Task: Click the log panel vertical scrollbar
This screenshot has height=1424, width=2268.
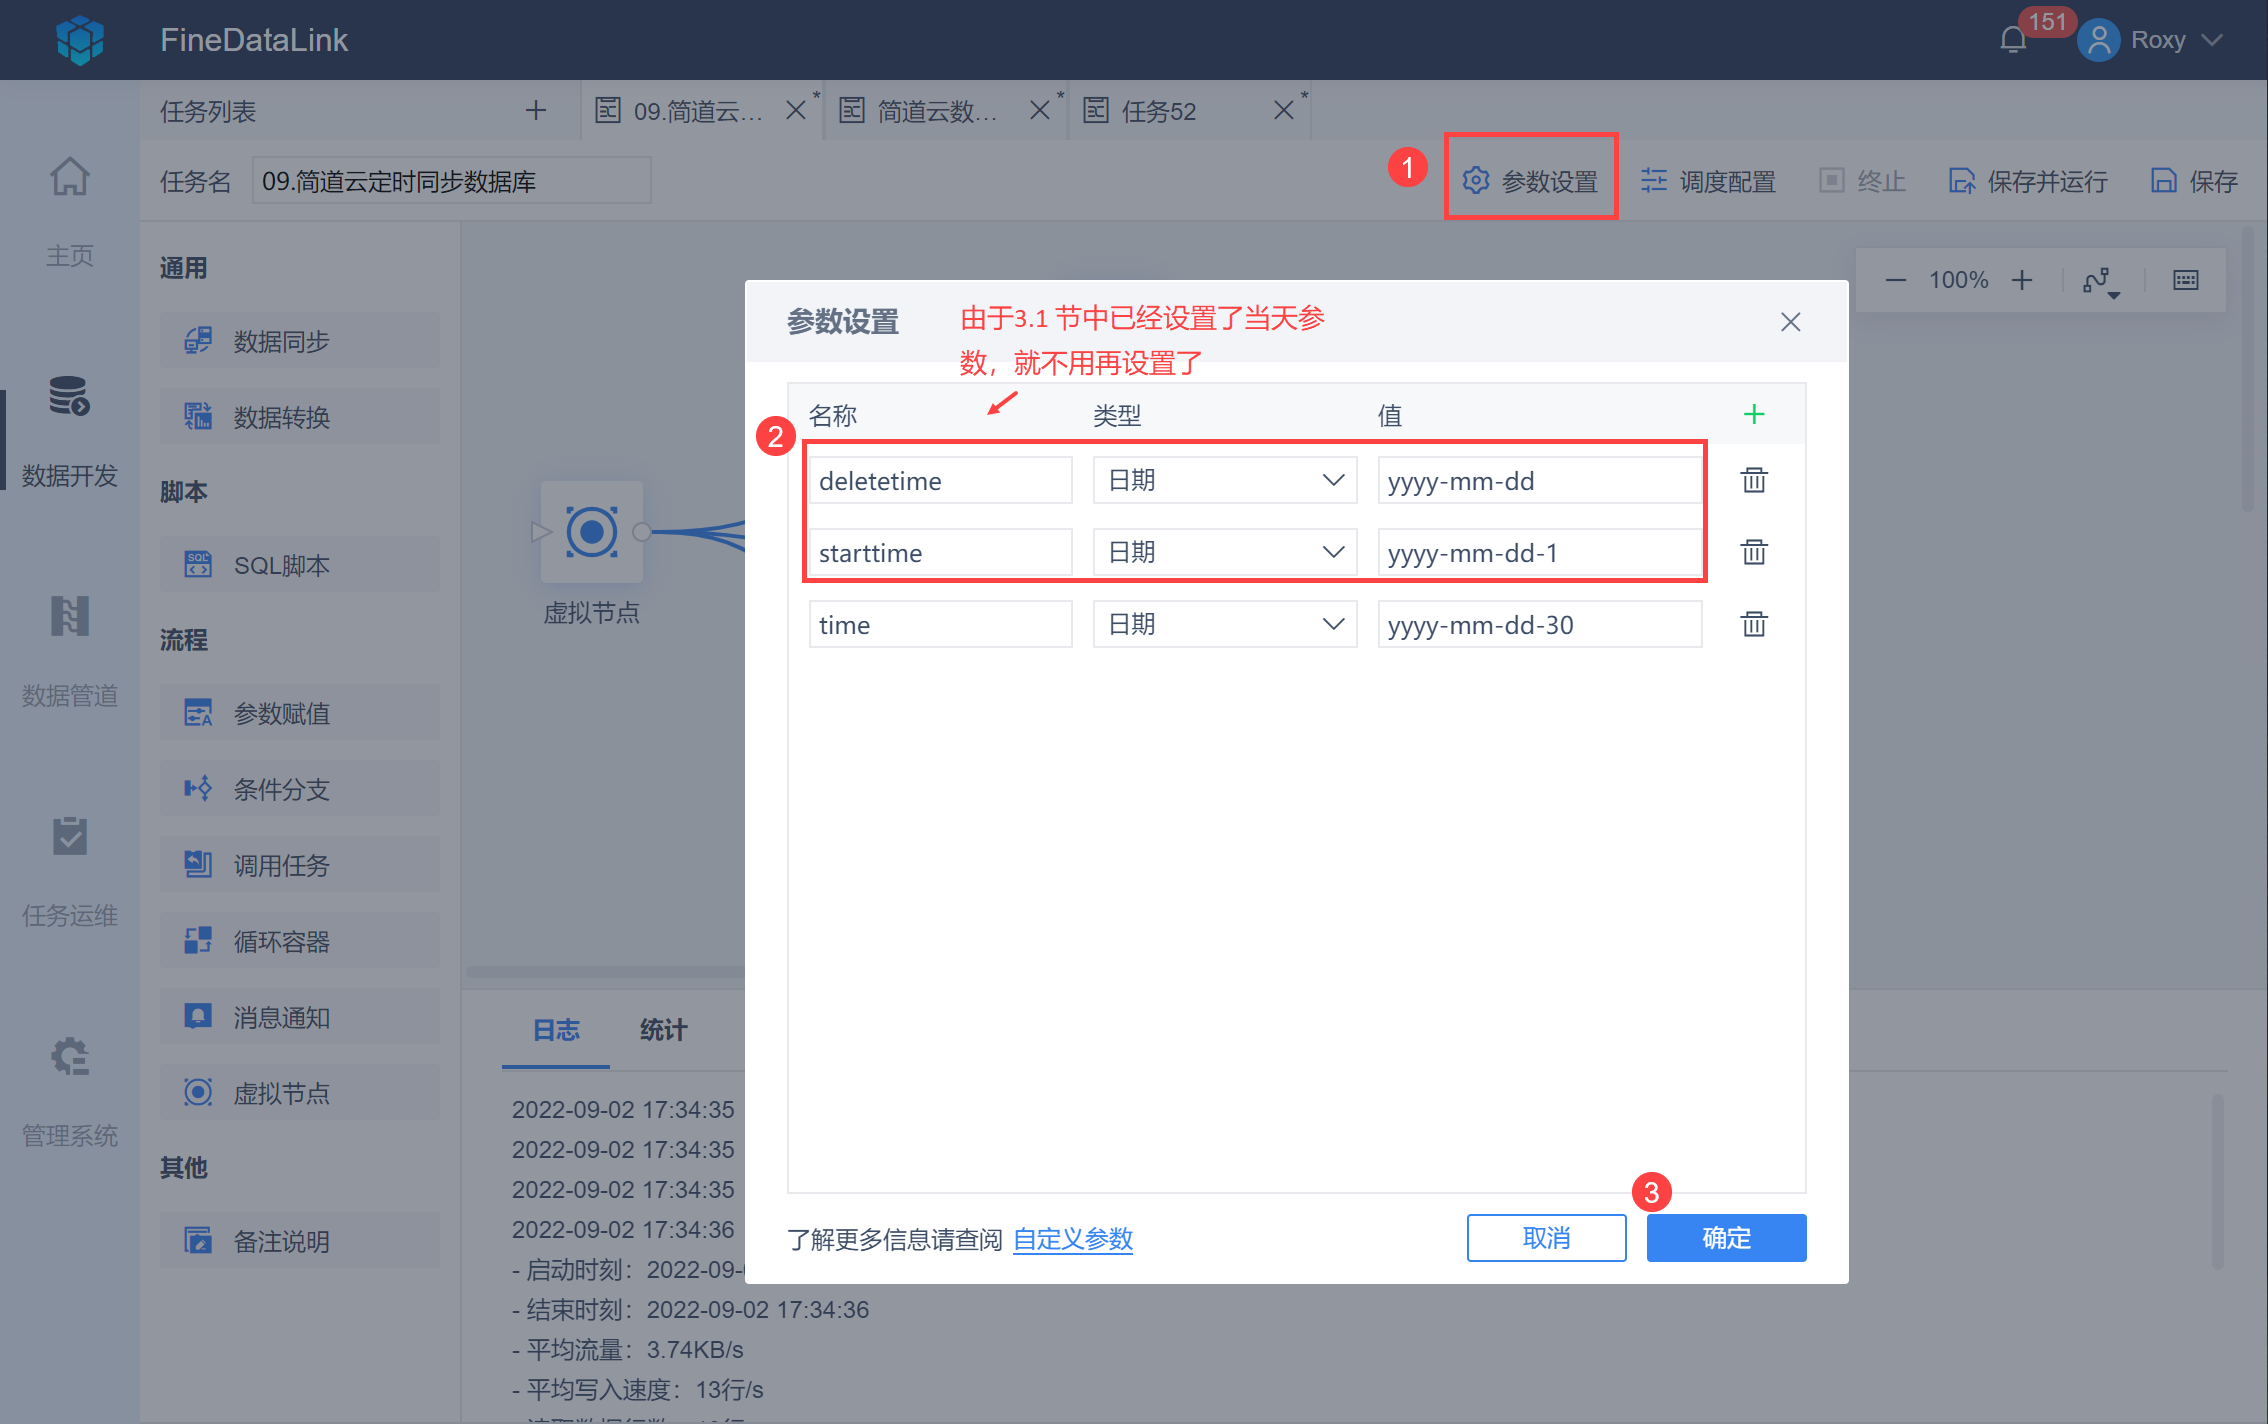Action: pos(2218,1182)
